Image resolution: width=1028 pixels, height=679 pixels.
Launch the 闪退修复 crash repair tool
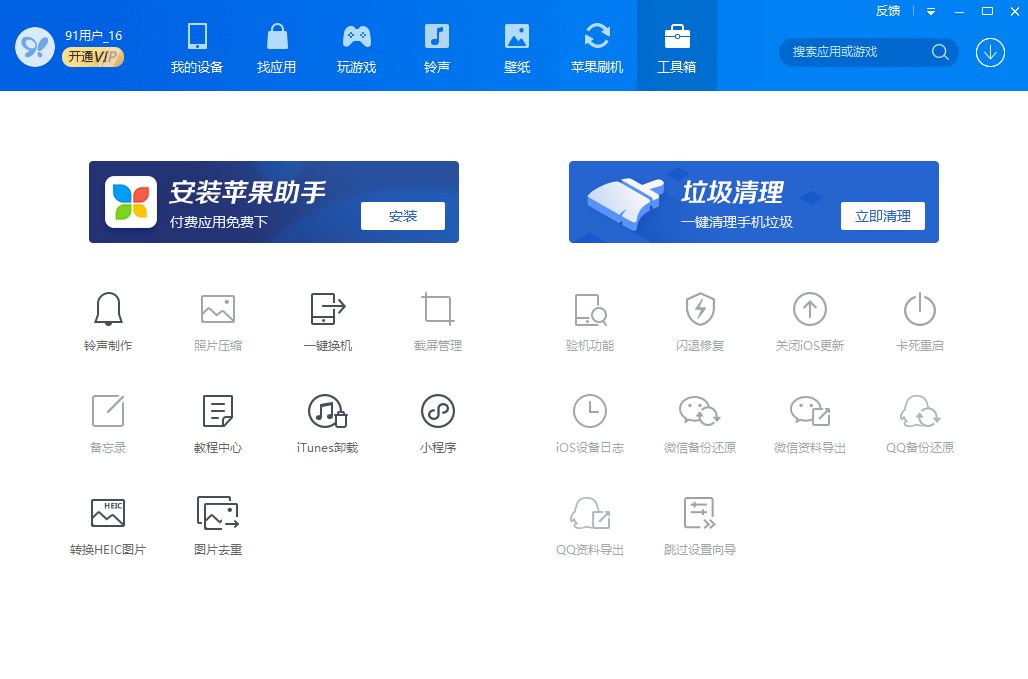700,321
